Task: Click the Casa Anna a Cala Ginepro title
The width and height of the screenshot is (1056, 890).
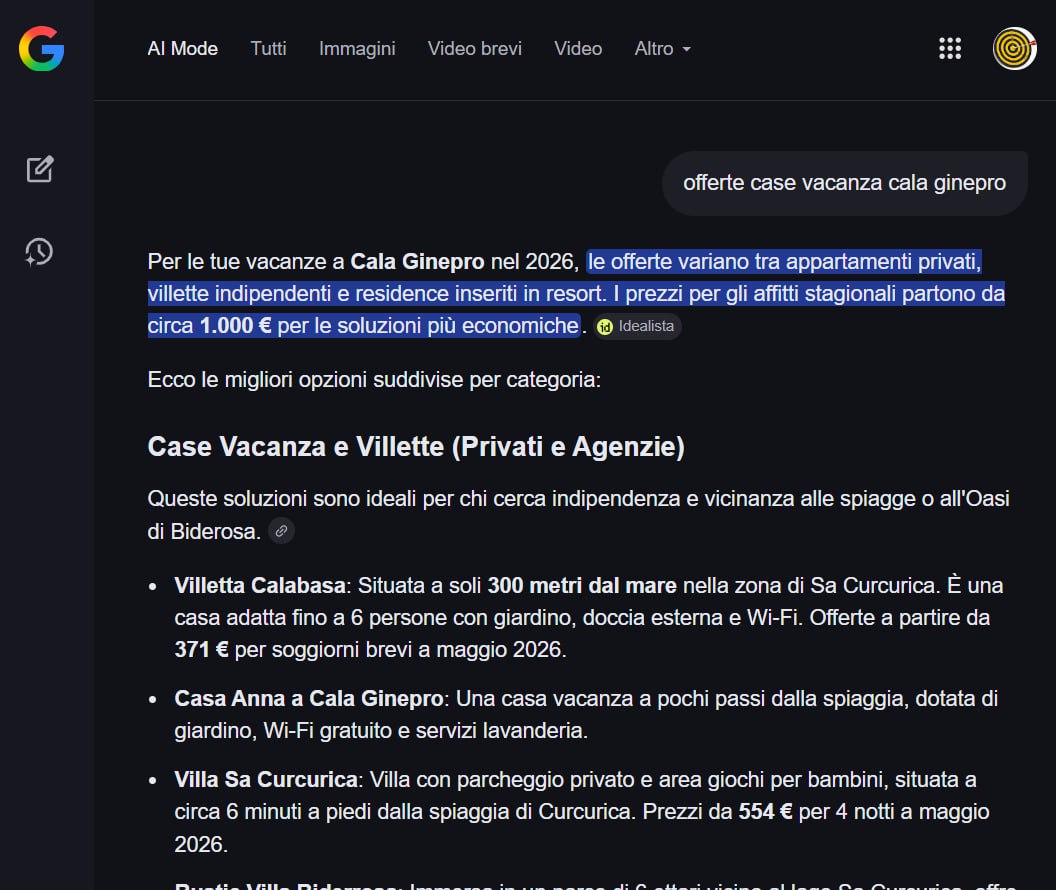Action: click(308, 698)
